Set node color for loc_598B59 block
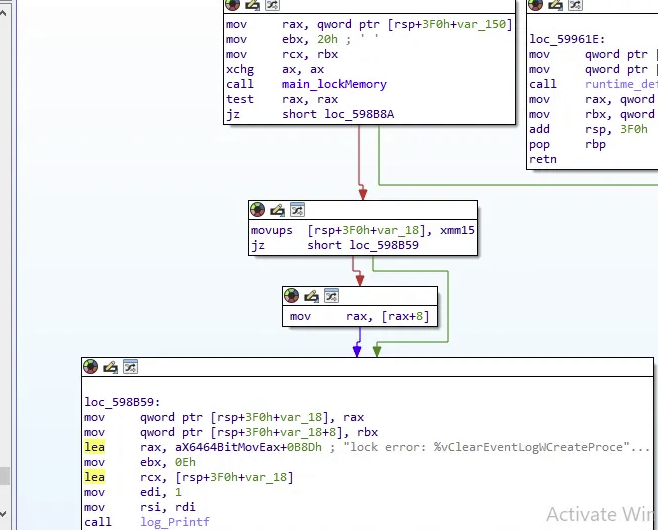 92,367
